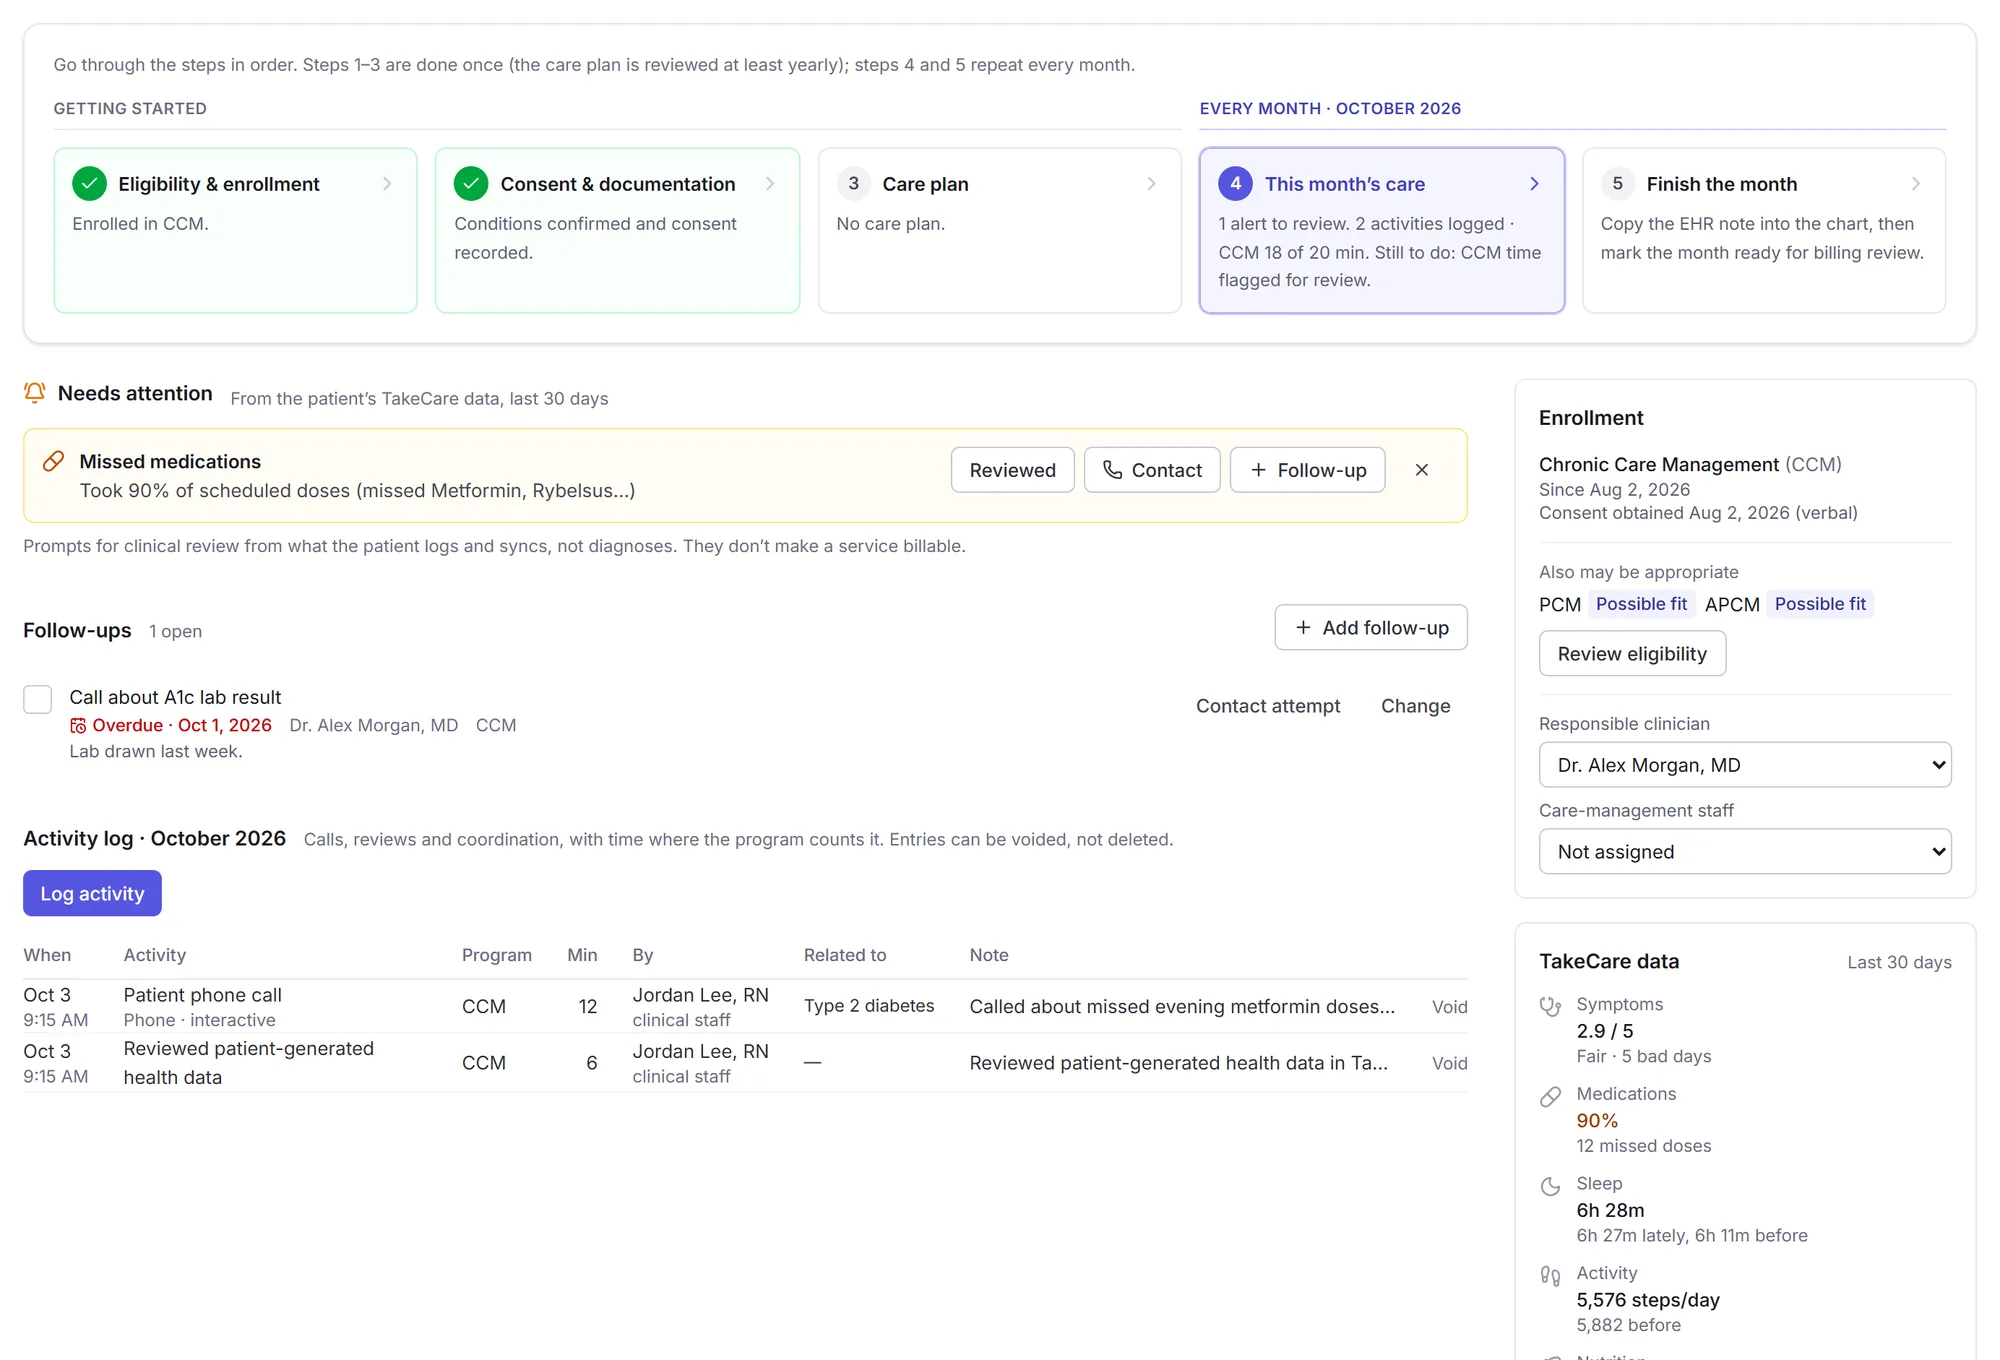Screen dimensions: 2000x1360
Task: Click the Review eligibility button
Action: click(1632, 654)
